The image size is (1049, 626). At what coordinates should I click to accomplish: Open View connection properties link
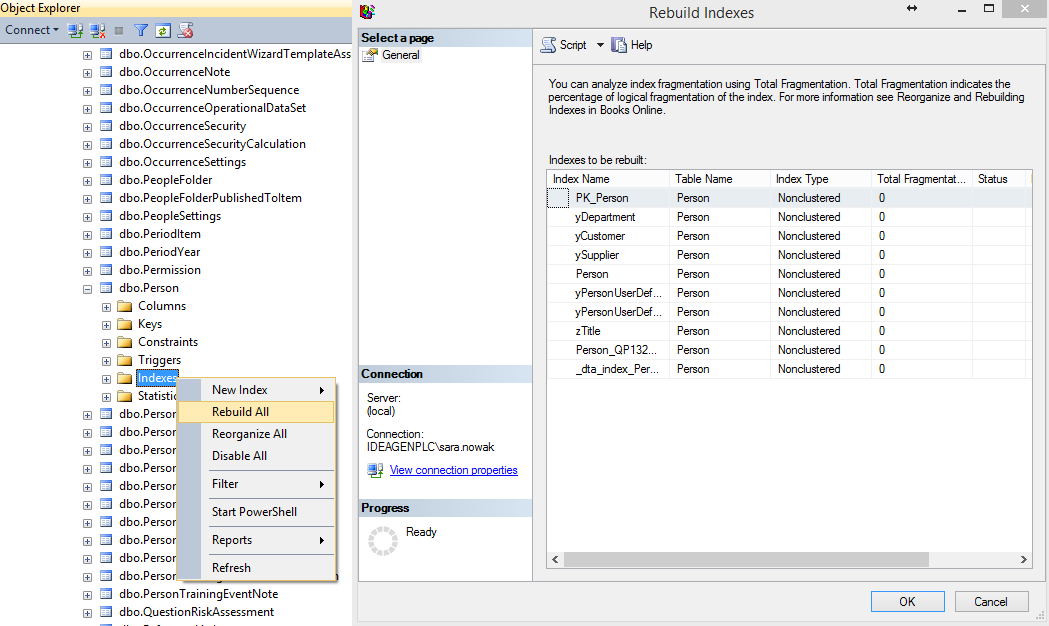click(x=454, y=470)
